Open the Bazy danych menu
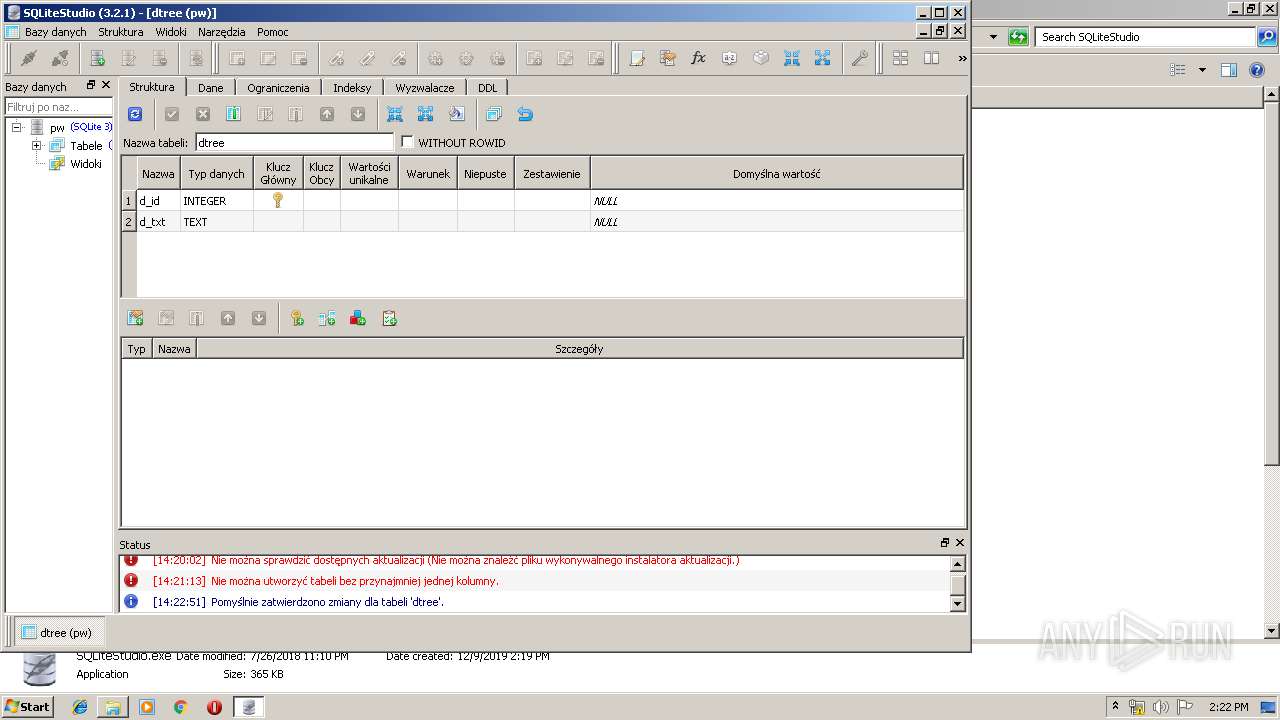The width and height of the screenshot is (1280, 720). coord(55,32)
